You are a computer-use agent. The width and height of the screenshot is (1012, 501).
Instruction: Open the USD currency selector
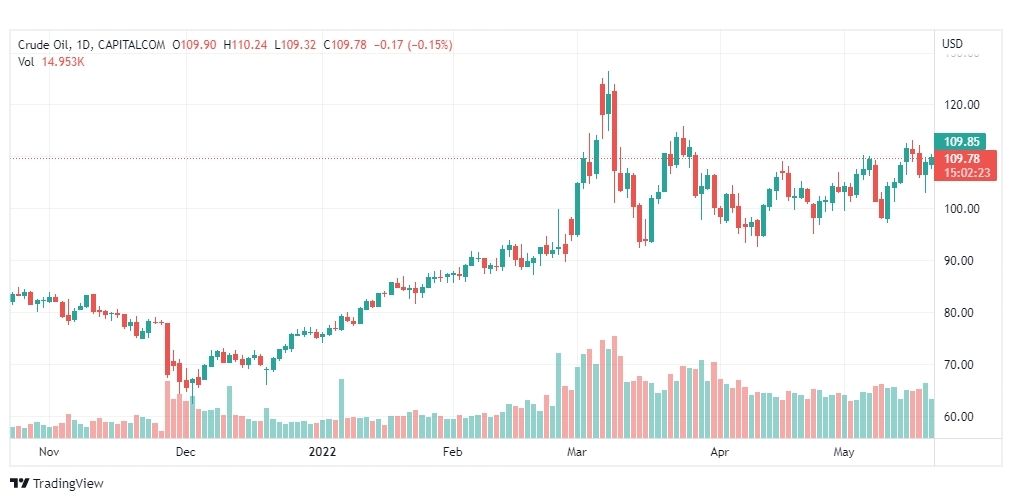tap(952, 44)
